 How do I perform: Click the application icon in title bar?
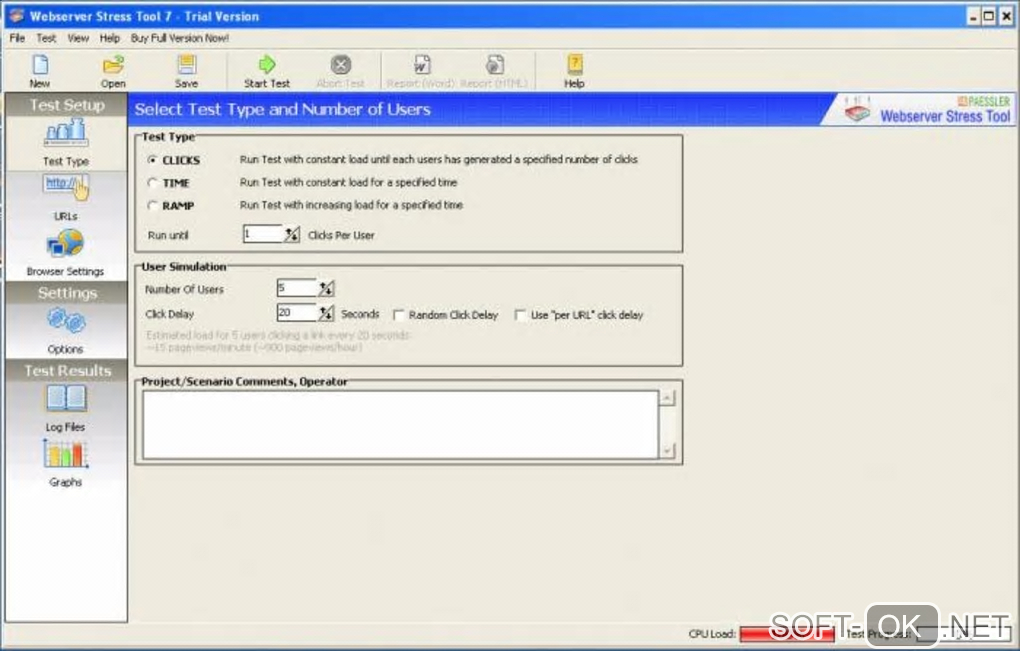click(x=16, y=16)
